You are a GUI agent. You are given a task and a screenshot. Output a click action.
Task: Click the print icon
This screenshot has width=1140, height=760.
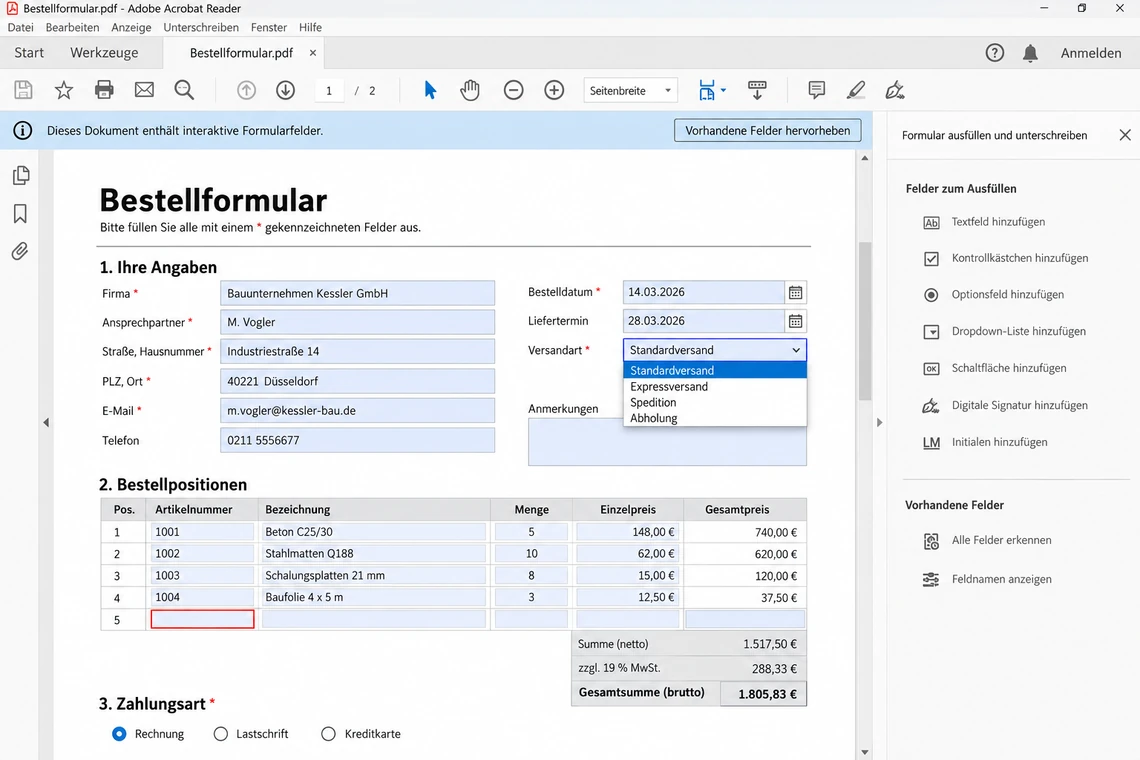click(x=104, y=90)
